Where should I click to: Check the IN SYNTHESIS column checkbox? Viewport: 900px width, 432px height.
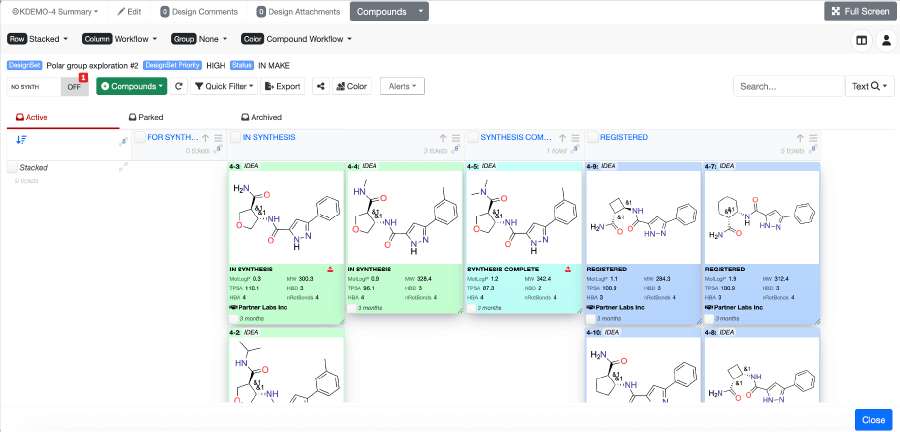coord(235,137)
